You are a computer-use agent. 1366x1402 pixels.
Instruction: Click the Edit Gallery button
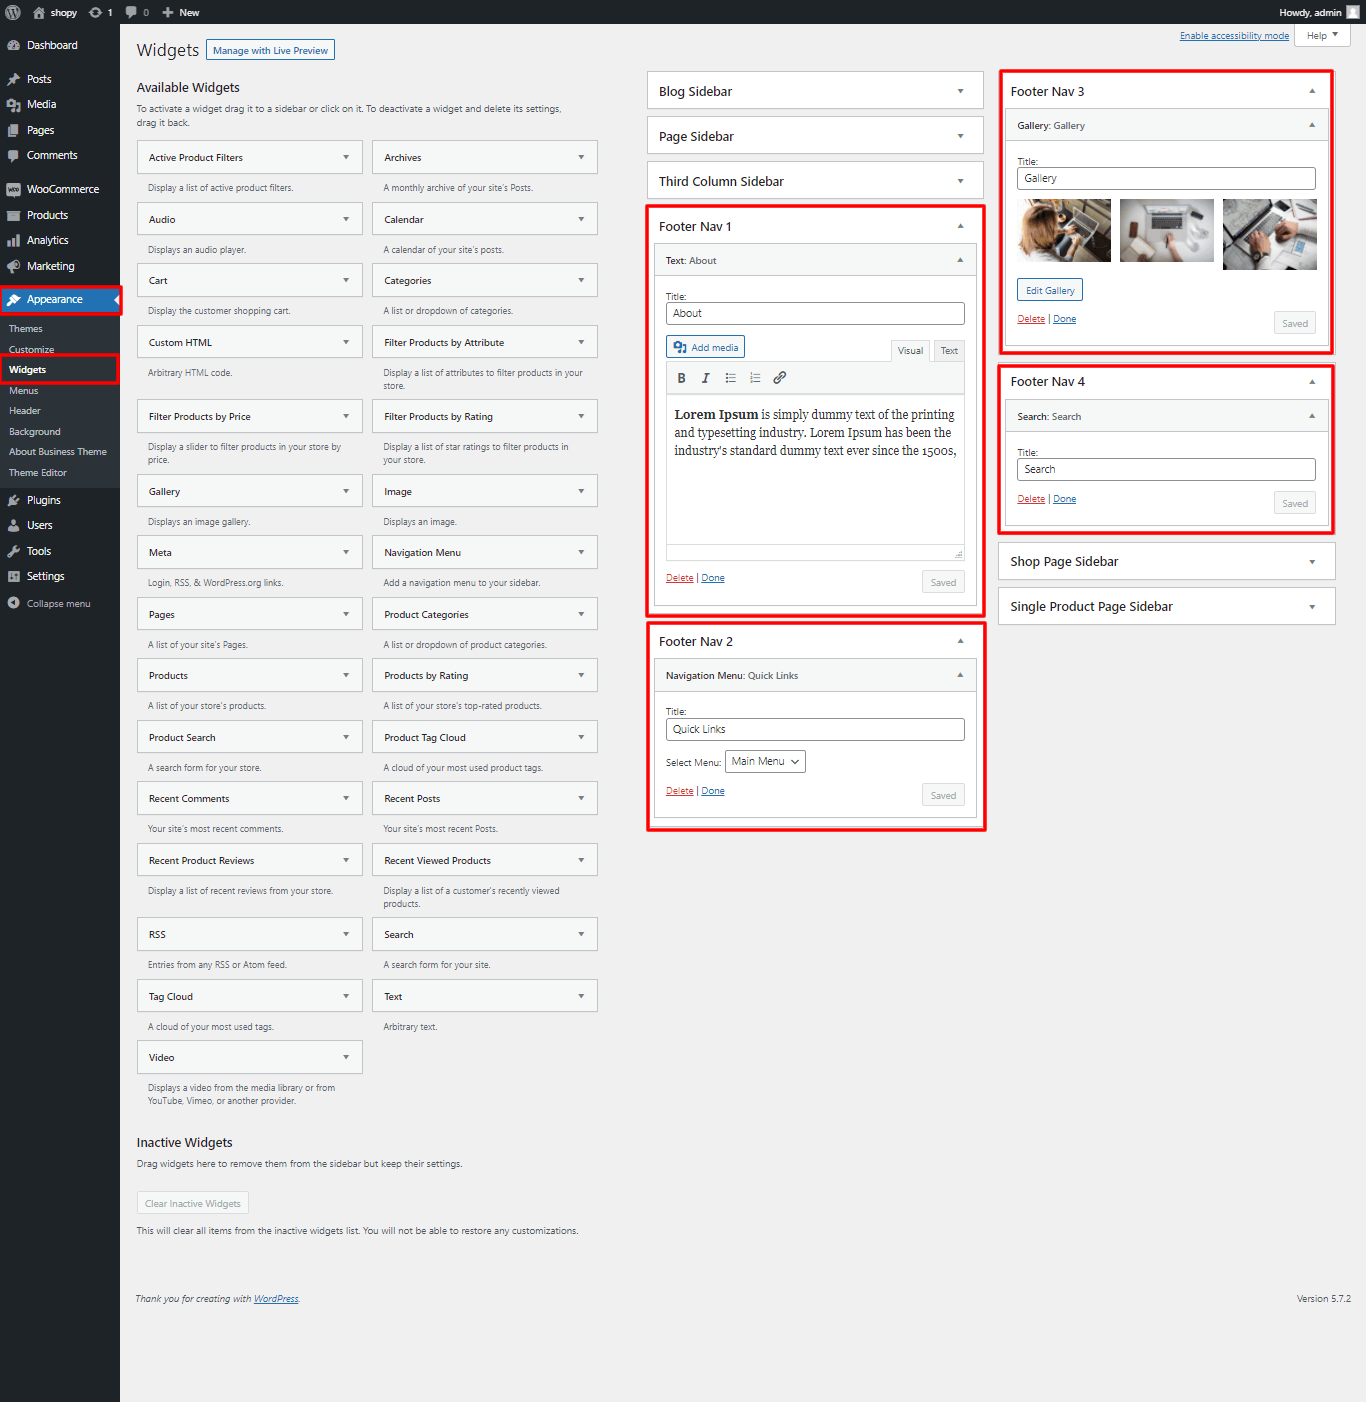pyautogui.click(x=1050, y=290)
